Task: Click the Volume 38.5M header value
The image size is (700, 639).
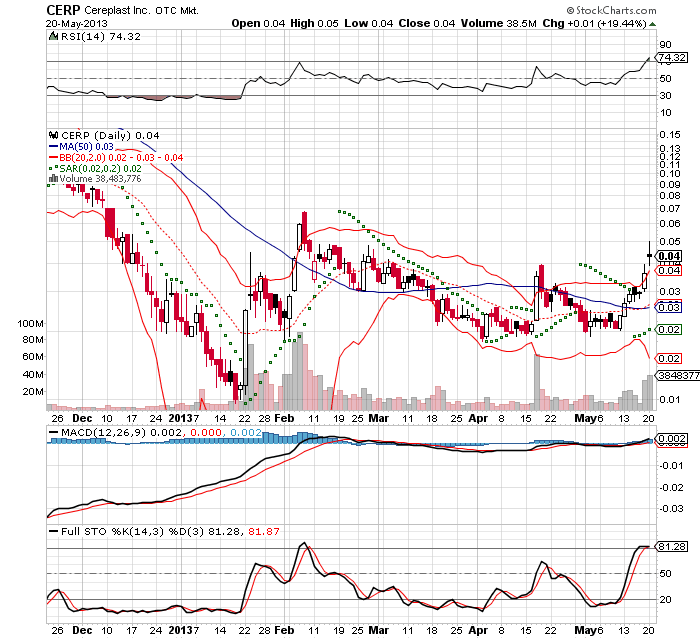Action: point(499,23)
